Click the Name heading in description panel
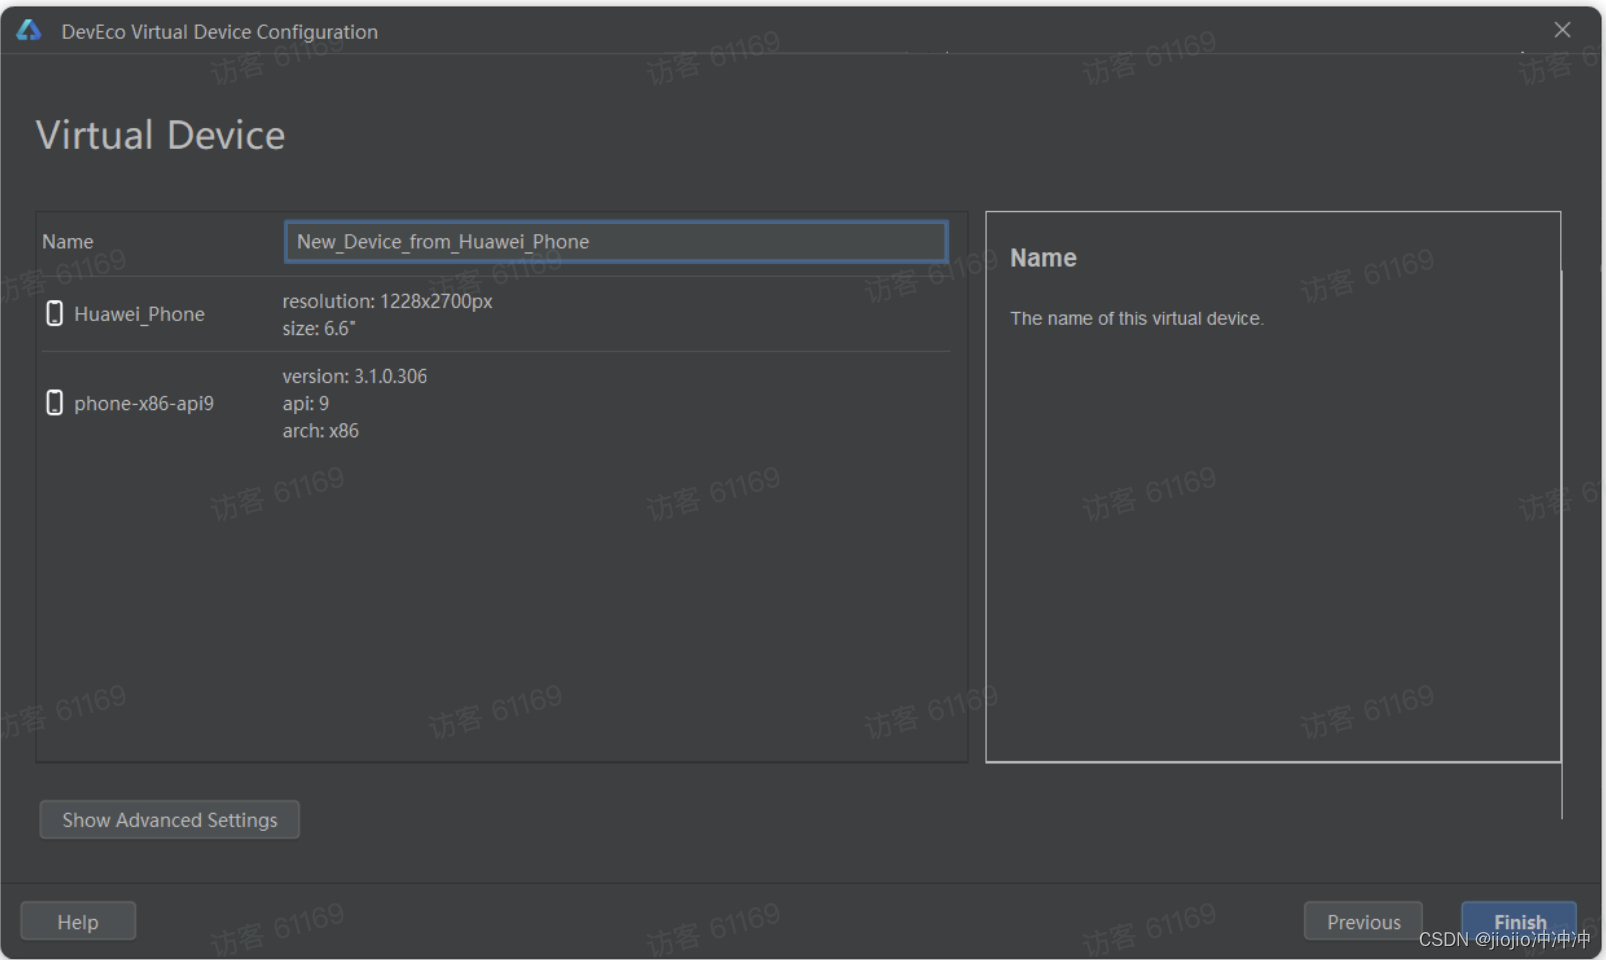The width and height of the screenshot is (1606, 960). (x=1043, y=258)
